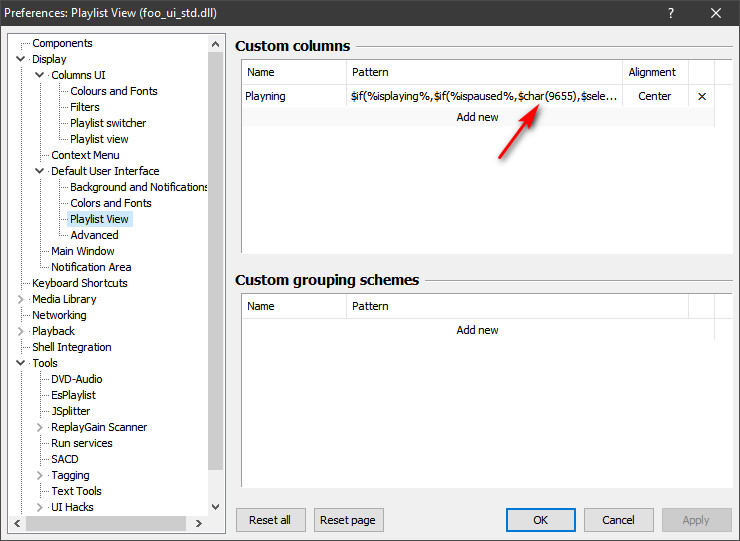Click the Reset page button
Viewport: 740px width, 541px height.
coord(349,520)
